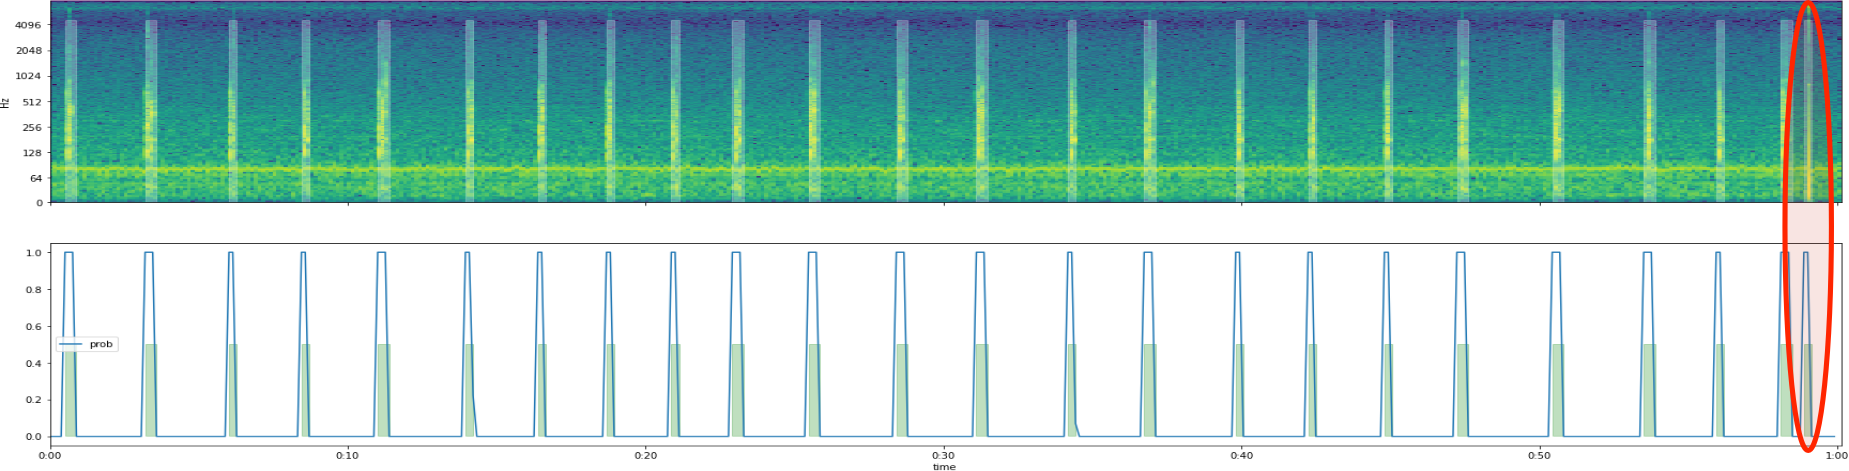The width and height of the screenshot is (1849, 471).
Task: Click the bottom edge of red ellipse annotation
Action: [1808, 449]
